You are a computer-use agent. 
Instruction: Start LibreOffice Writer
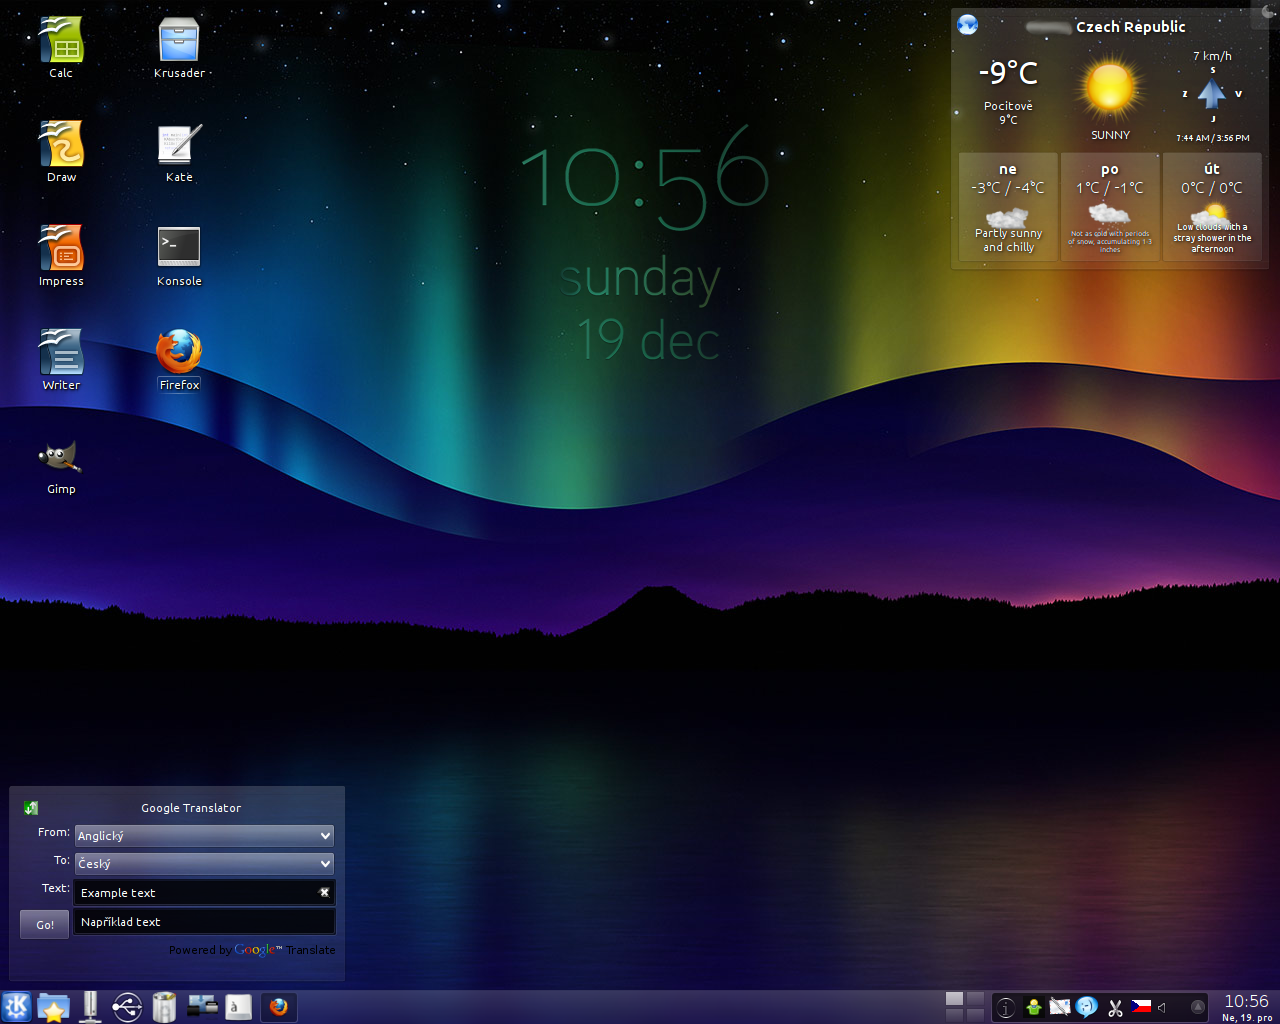click(60, 350)
